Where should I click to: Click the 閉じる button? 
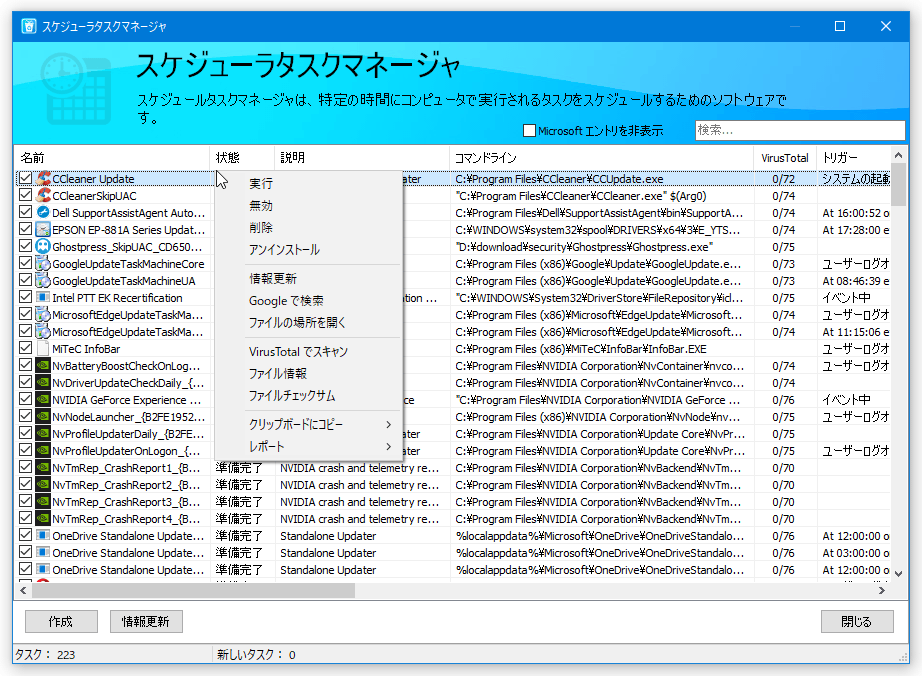[857, 621]
